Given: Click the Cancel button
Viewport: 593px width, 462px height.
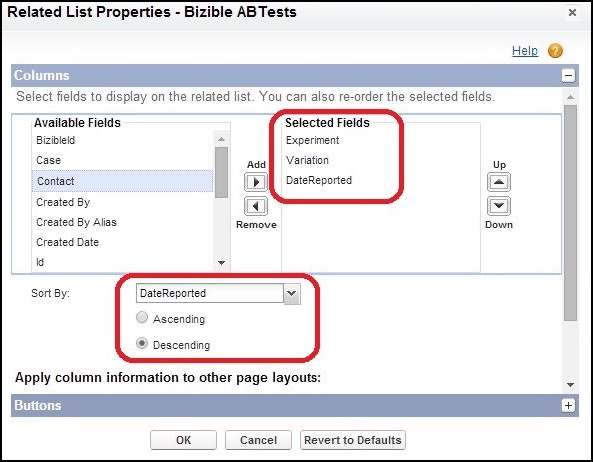Looking at the screenshot, I should click(x=258, y=440).
